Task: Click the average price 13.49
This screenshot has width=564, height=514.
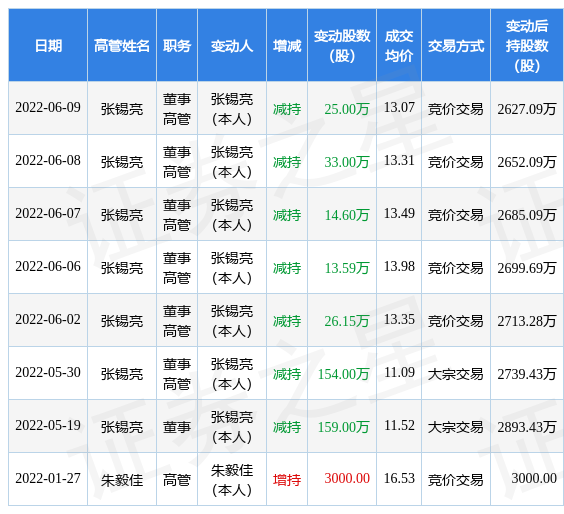Action: (399, 213)
